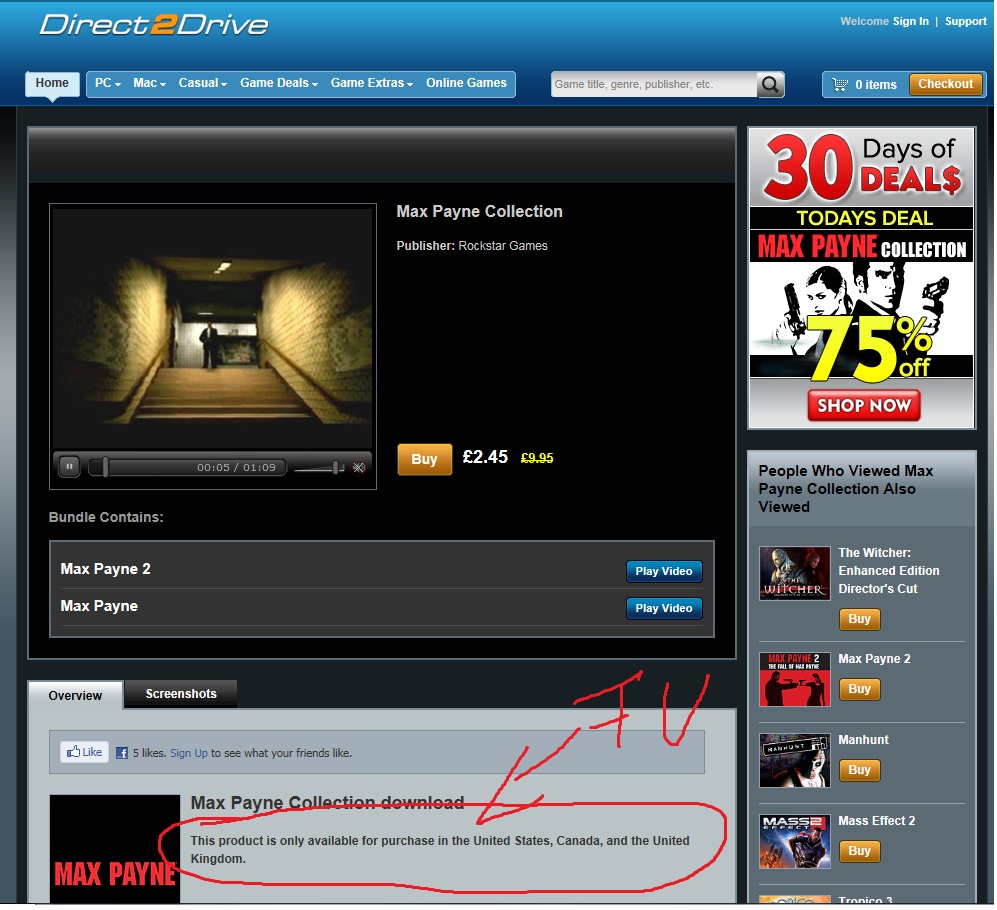Buy The Witcher Enhanced Edition
The image size is (997, 910).
click(859, 619)
